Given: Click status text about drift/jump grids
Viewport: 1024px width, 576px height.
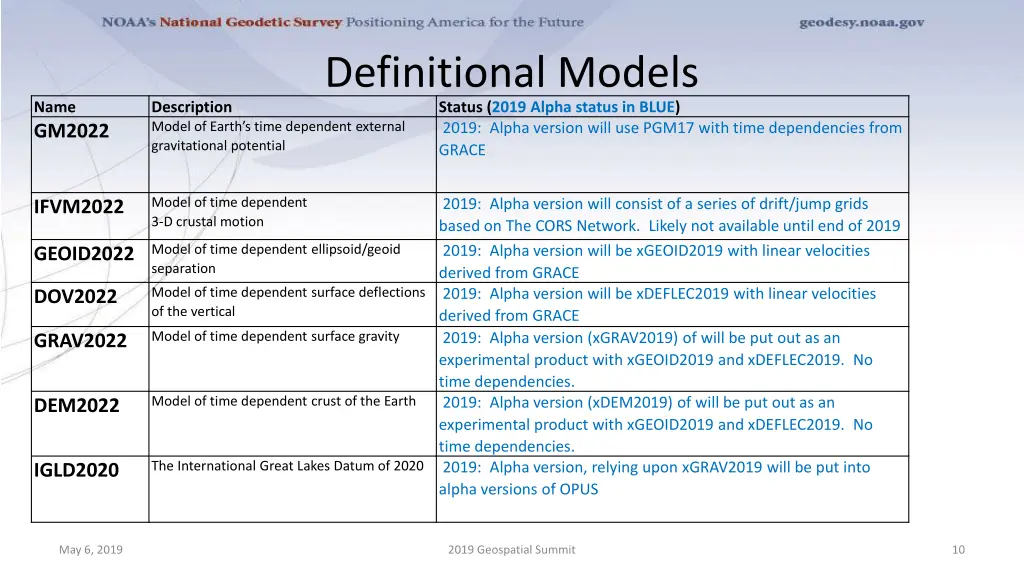Looking at the screenshot, I should [669, 215].
